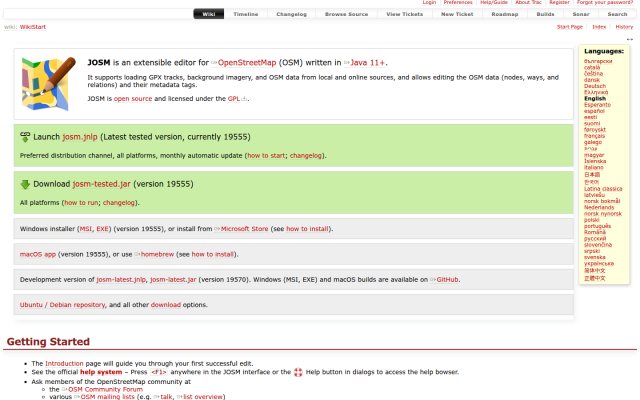Open the New Ticket tab
This screenshot has width=640, height=400.
point(457,14)
